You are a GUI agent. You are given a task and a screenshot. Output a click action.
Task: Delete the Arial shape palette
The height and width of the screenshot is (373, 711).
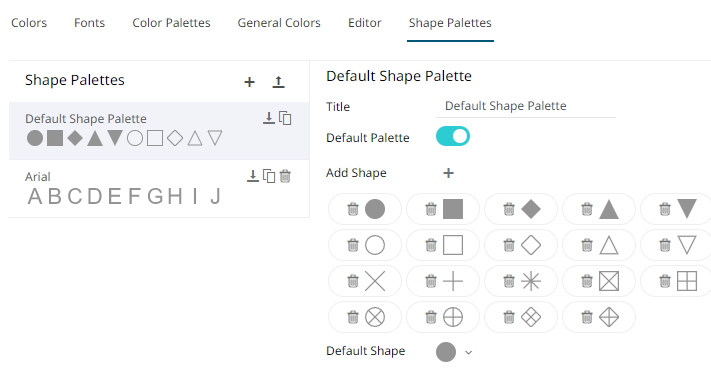[x=285, y=176]
